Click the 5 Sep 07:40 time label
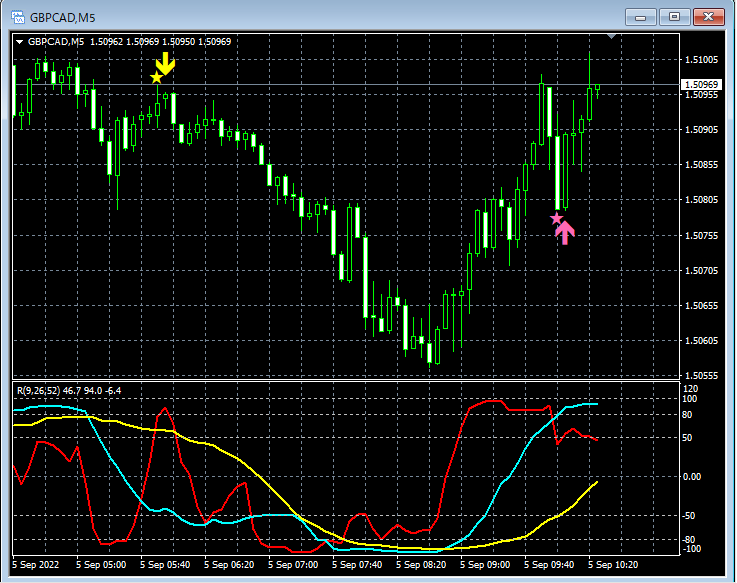Image resolution: width=737 pixels, height=583 pixels. coord(357,565)
